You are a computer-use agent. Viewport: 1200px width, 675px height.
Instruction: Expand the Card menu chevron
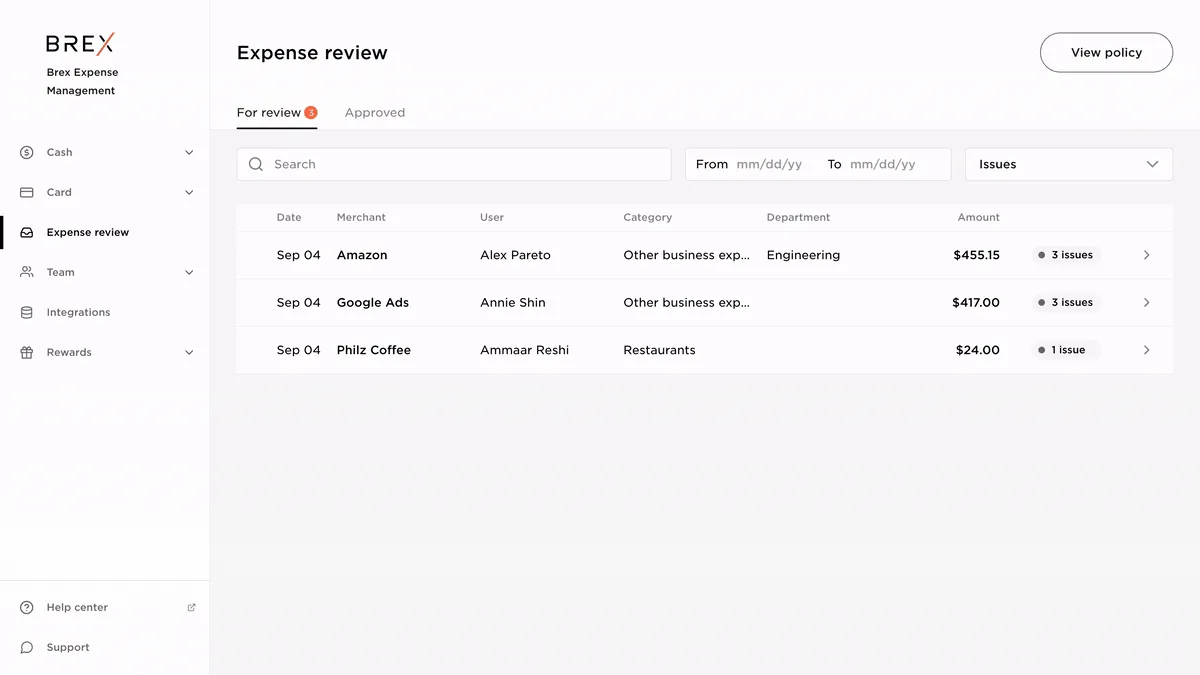tap(189, 192)
